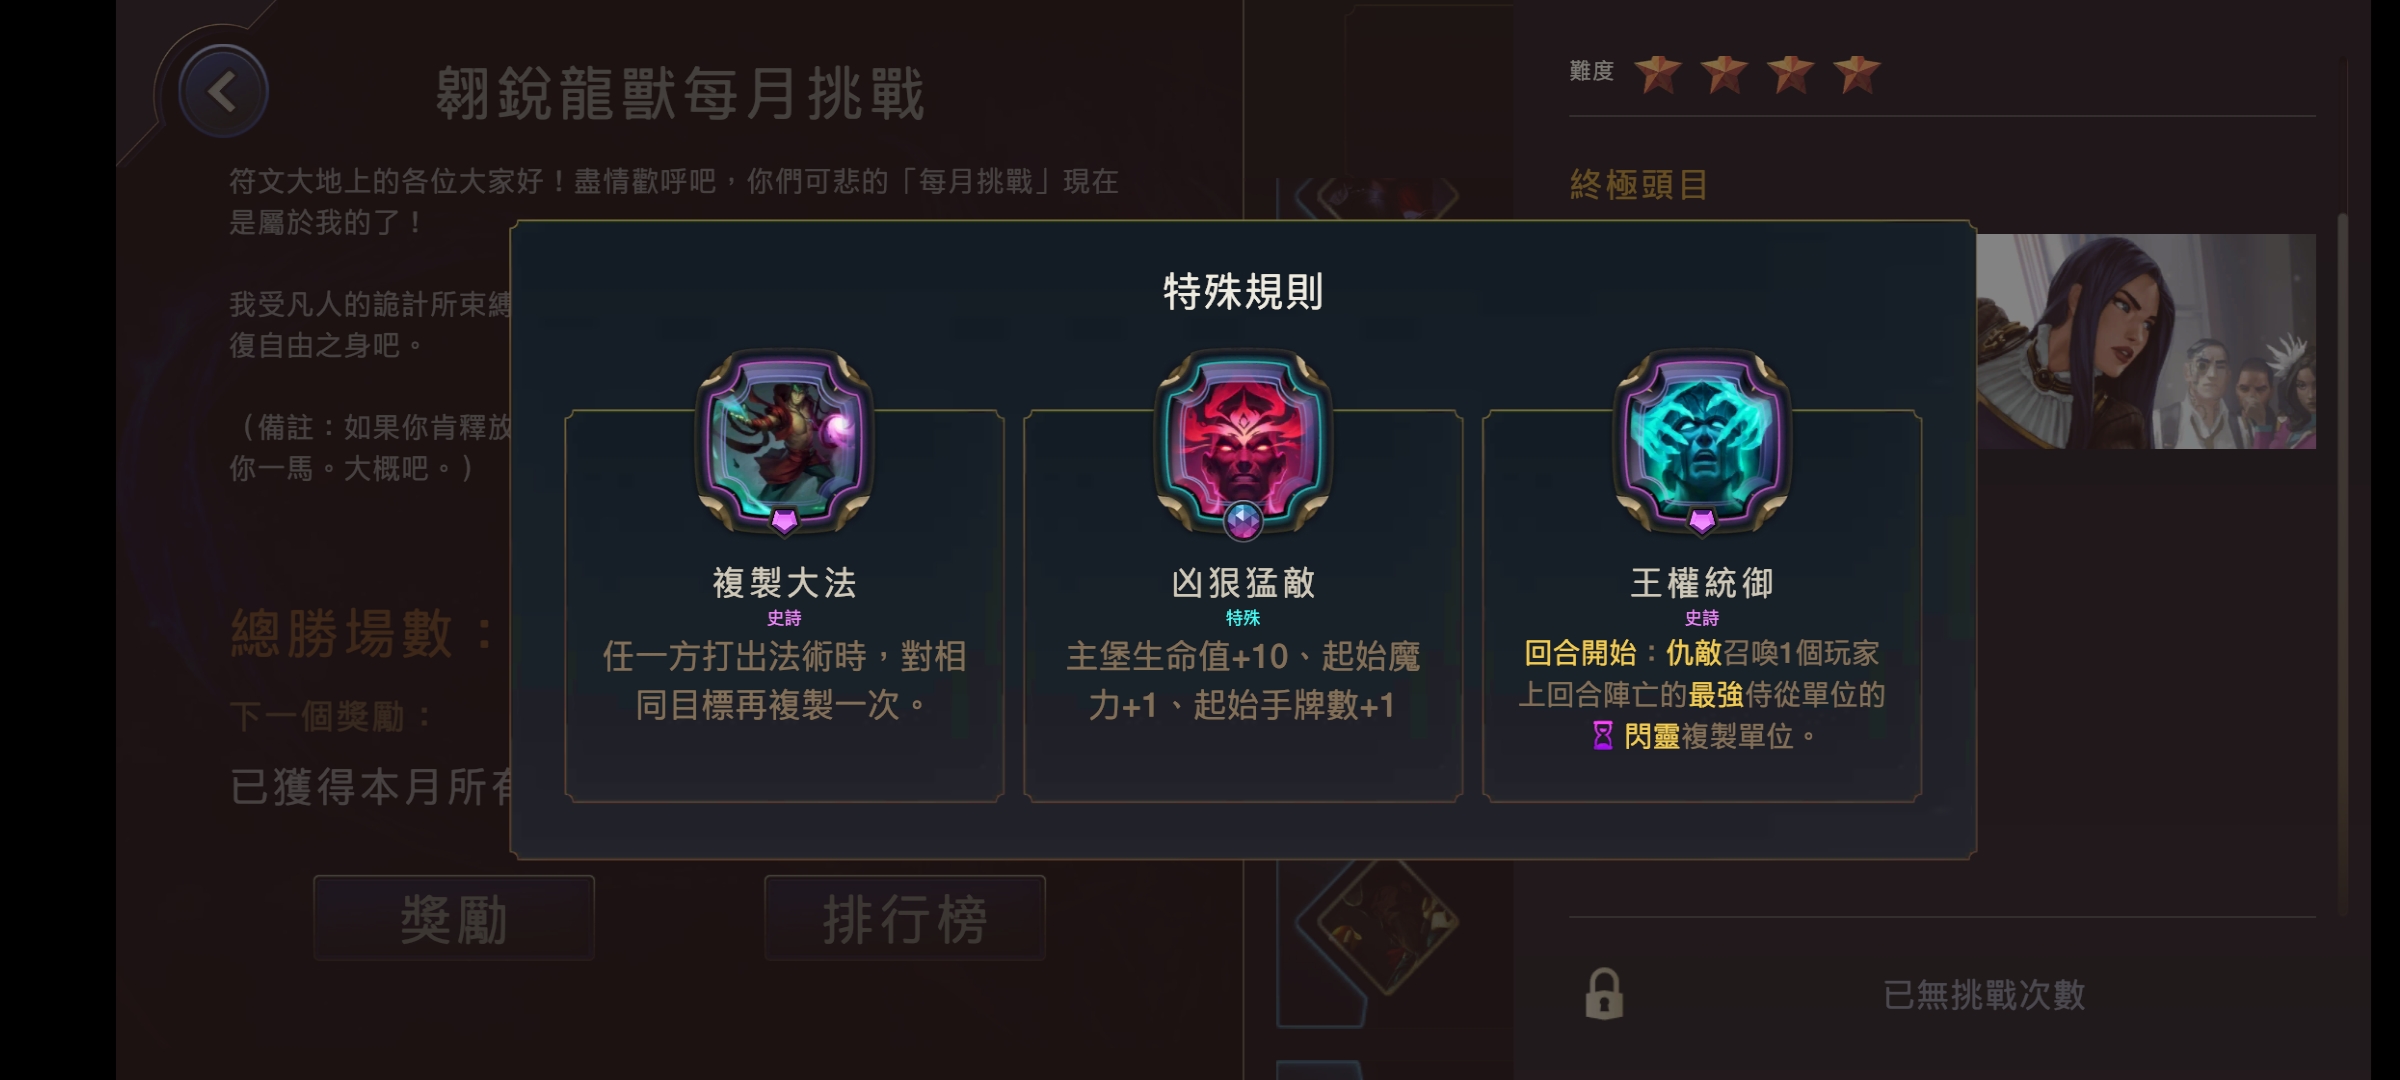Tap the blue special gem under 凶狠猛敵
The height and width of the screenshot is (1080, 2400).
(x=1243, y=521)
